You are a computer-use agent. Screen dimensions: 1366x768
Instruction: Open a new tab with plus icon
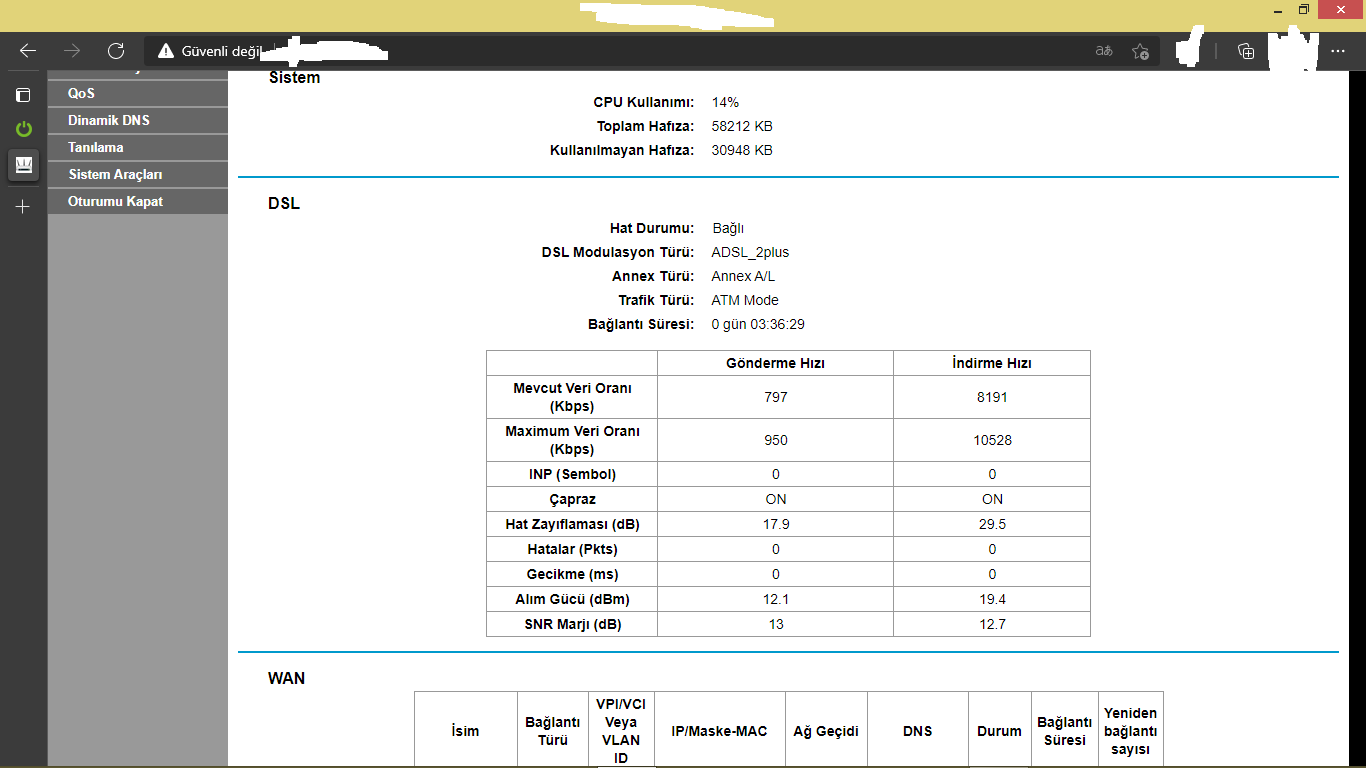(x=23, y=206)
